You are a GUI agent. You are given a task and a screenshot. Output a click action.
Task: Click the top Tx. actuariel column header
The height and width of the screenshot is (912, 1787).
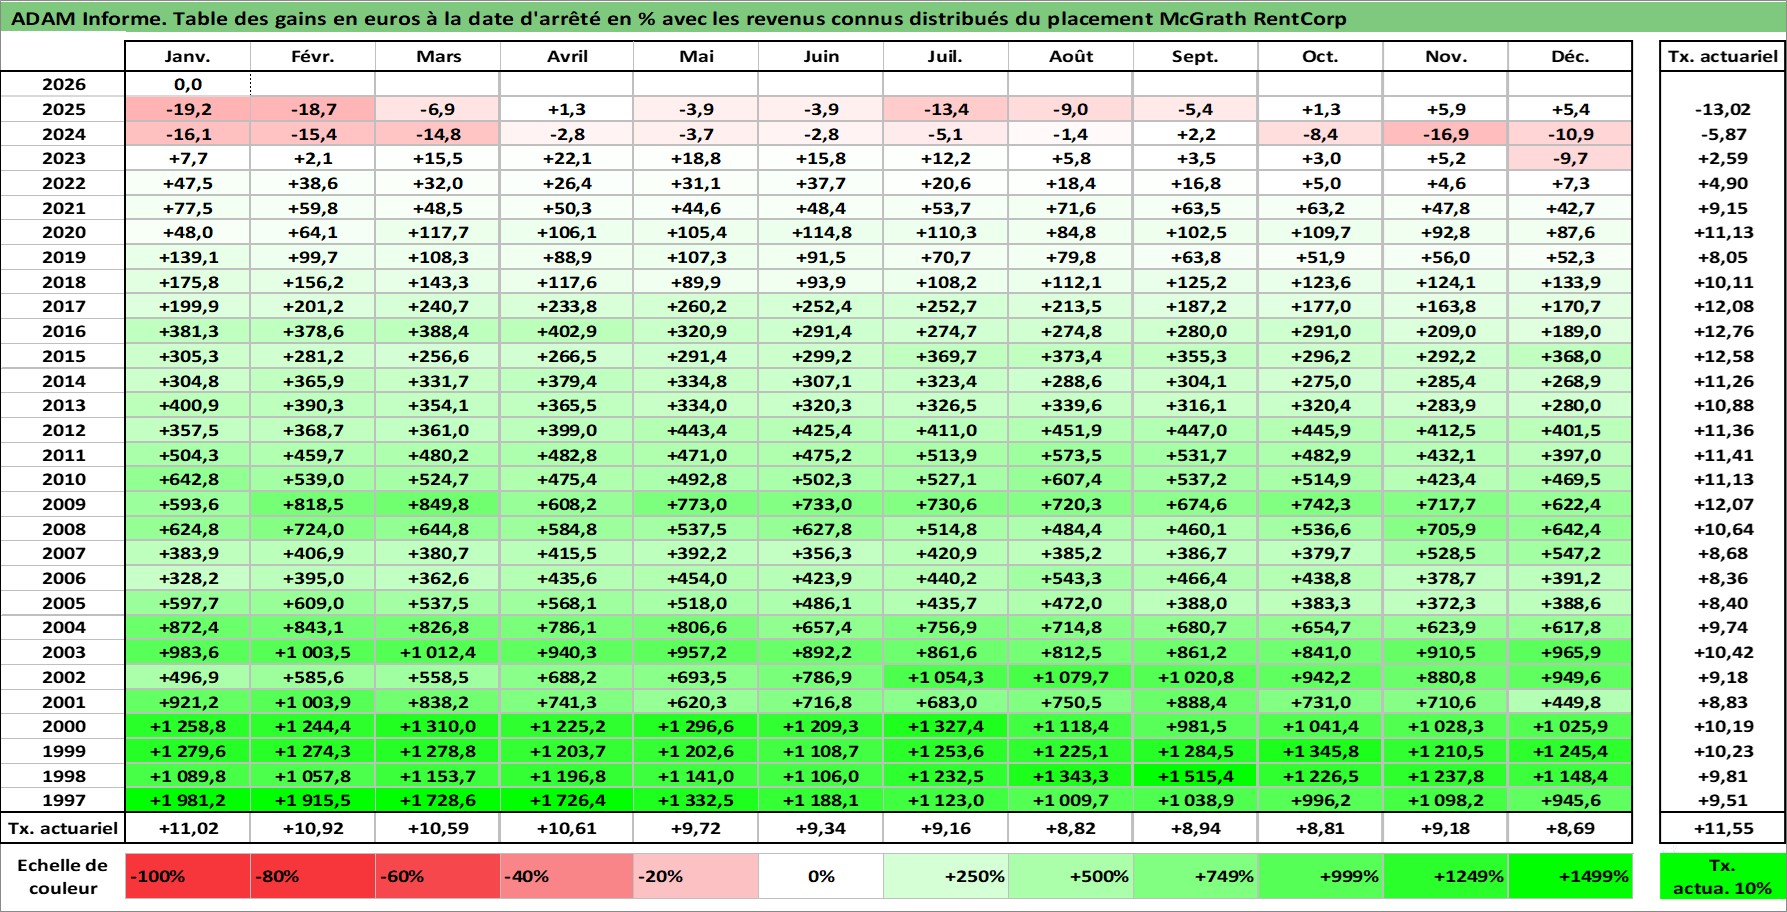[x=1722, y=56]
